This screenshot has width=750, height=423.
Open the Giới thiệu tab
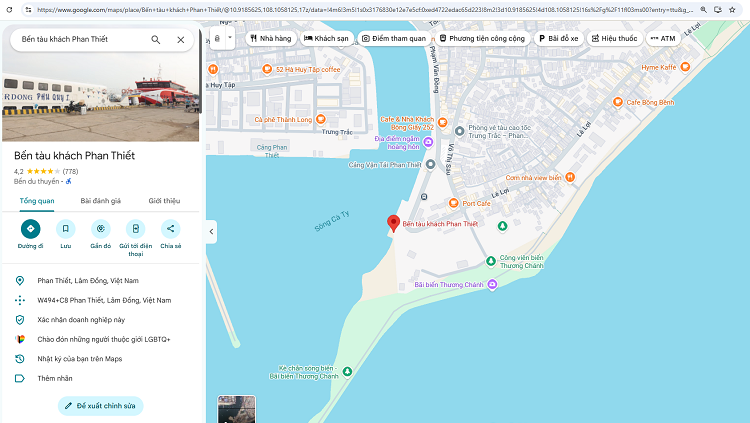pyautogui.click(x=164, y=201)
